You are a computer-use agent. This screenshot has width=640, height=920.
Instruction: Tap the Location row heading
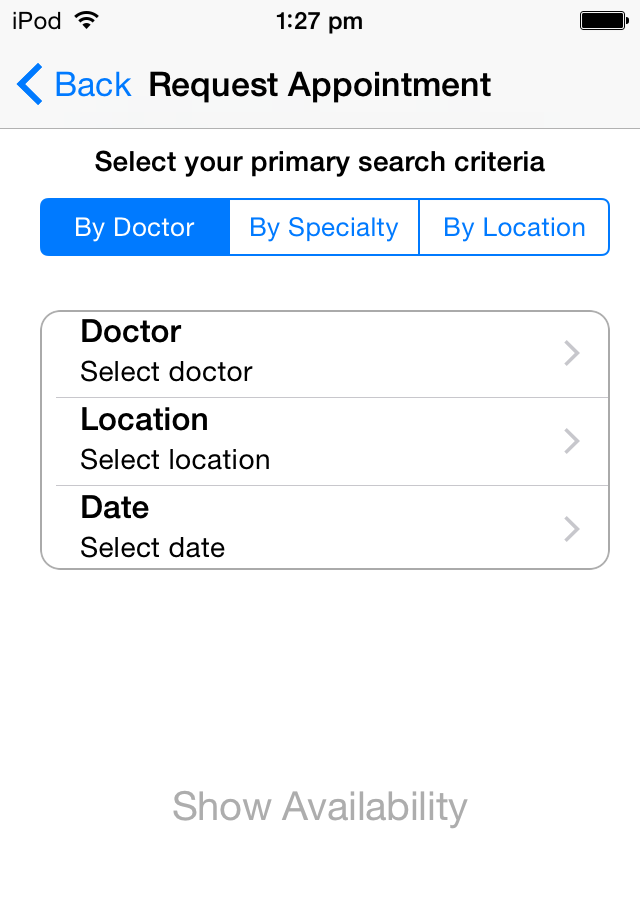[x=144, y=420]
